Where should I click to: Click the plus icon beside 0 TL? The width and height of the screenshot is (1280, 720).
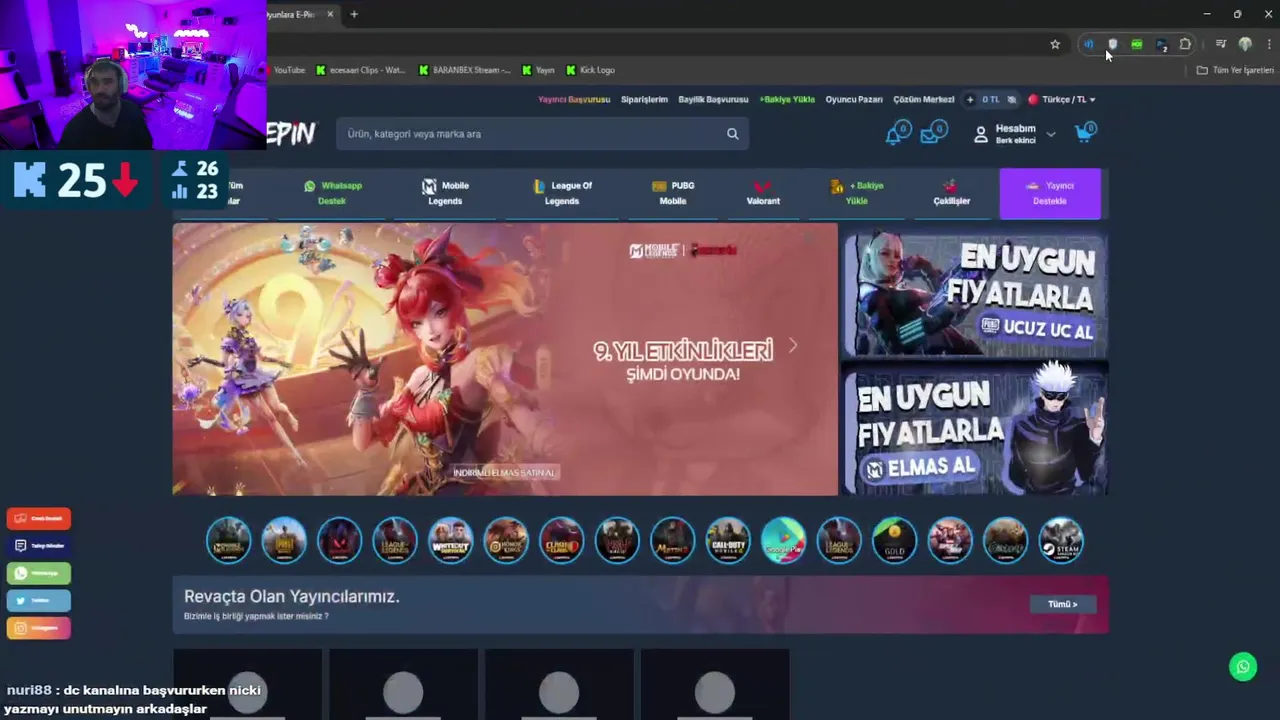tap(970, 100)
